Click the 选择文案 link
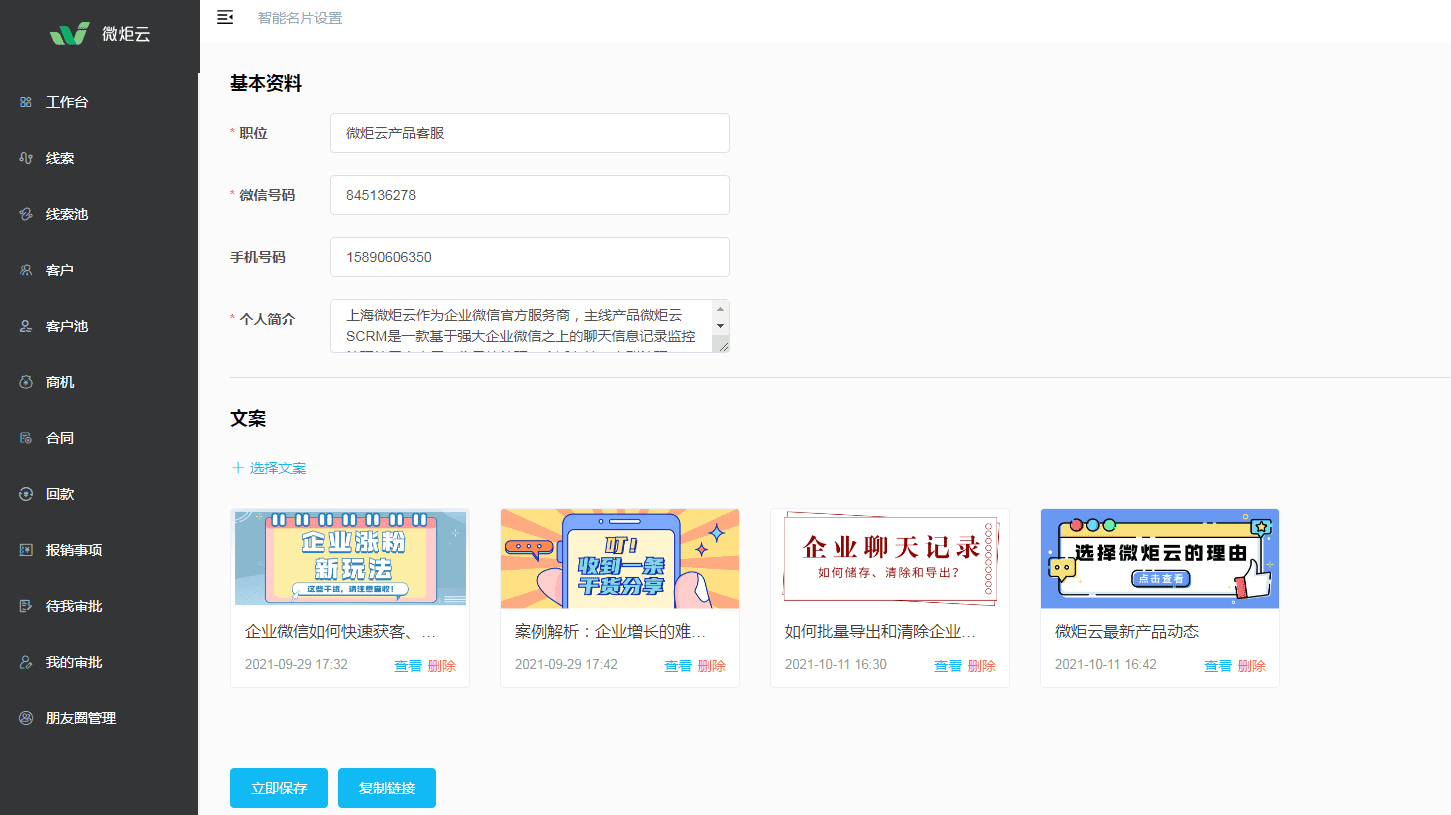Image resolution: width=1451 pixels, height=815 pixels. coord(278,468)
